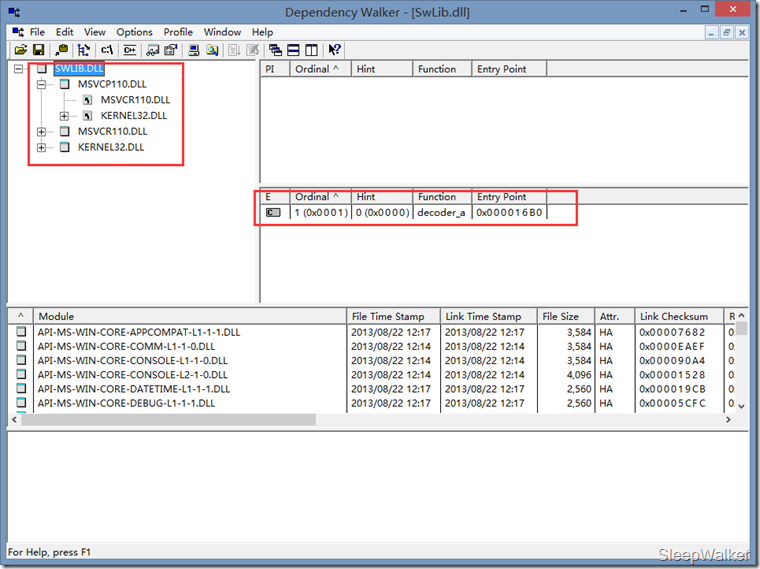The height and width of the screenshot is (569, 760).
Task: Open the Profile menu
Action: [178, 32]
